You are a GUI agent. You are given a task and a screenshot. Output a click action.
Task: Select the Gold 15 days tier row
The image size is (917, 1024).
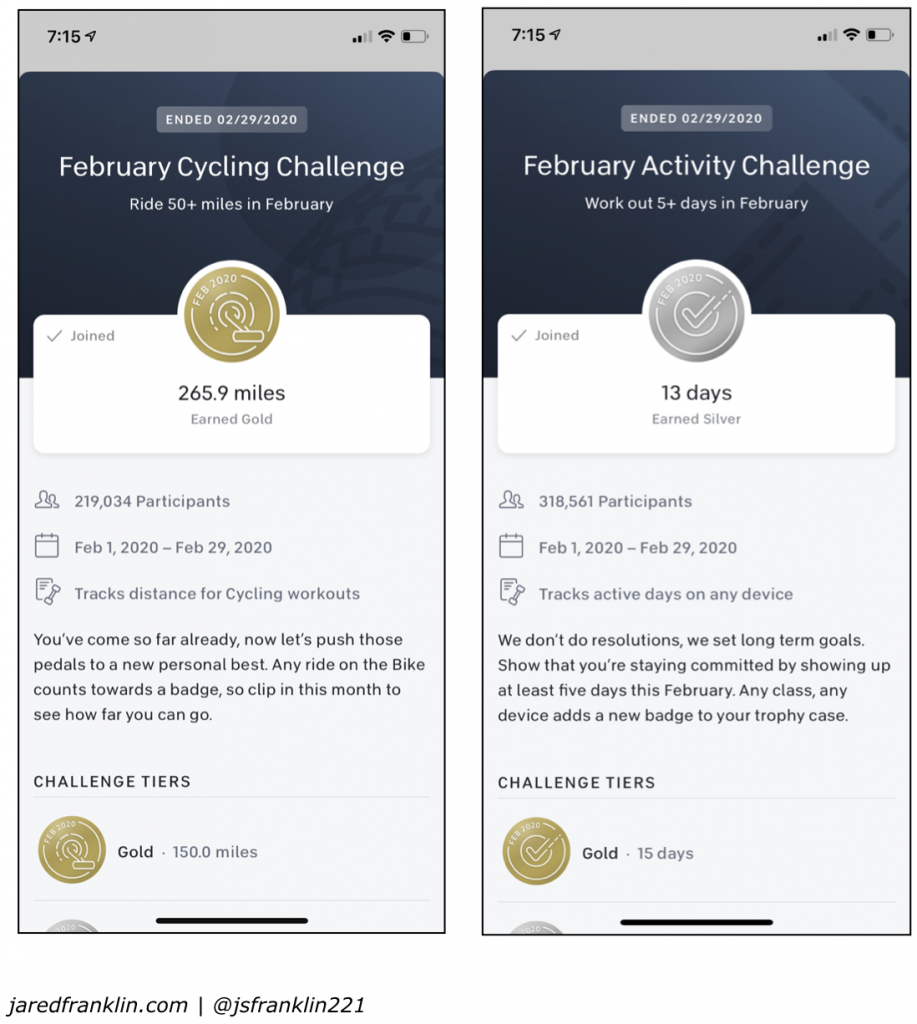point(696,853)
